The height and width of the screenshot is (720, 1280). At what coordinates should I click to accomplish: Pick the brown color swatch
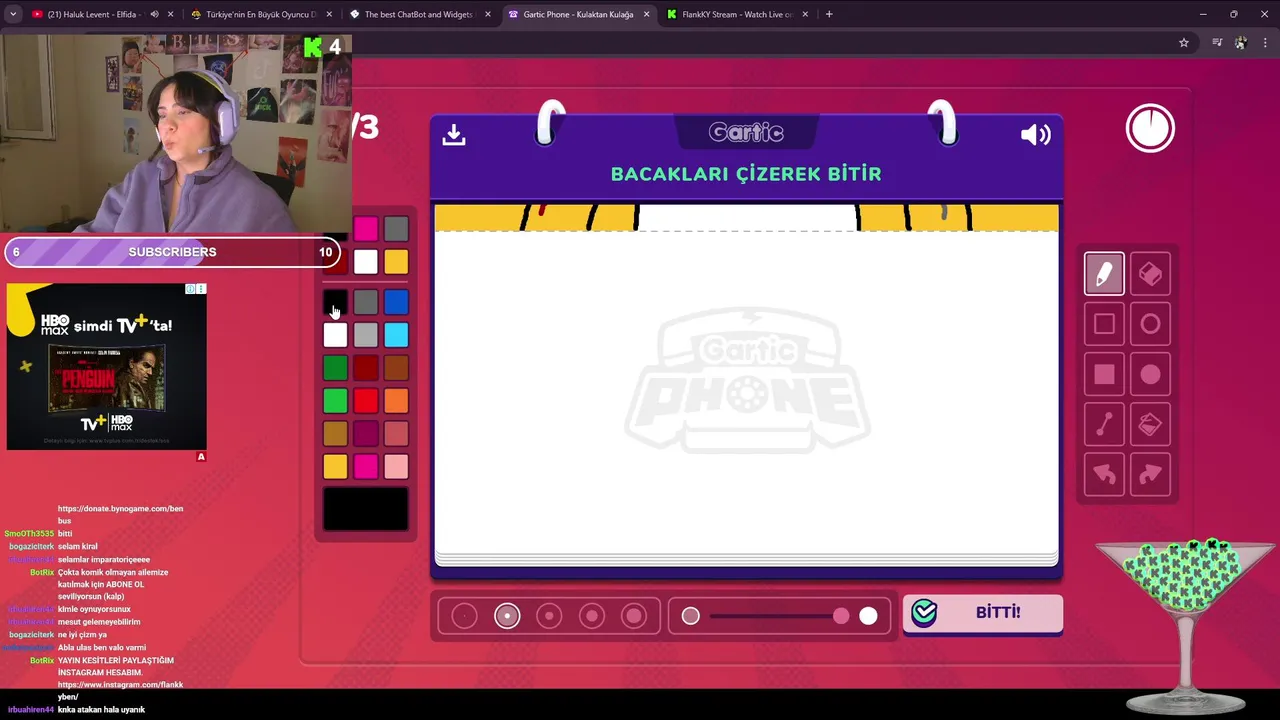tap(396, 368)
